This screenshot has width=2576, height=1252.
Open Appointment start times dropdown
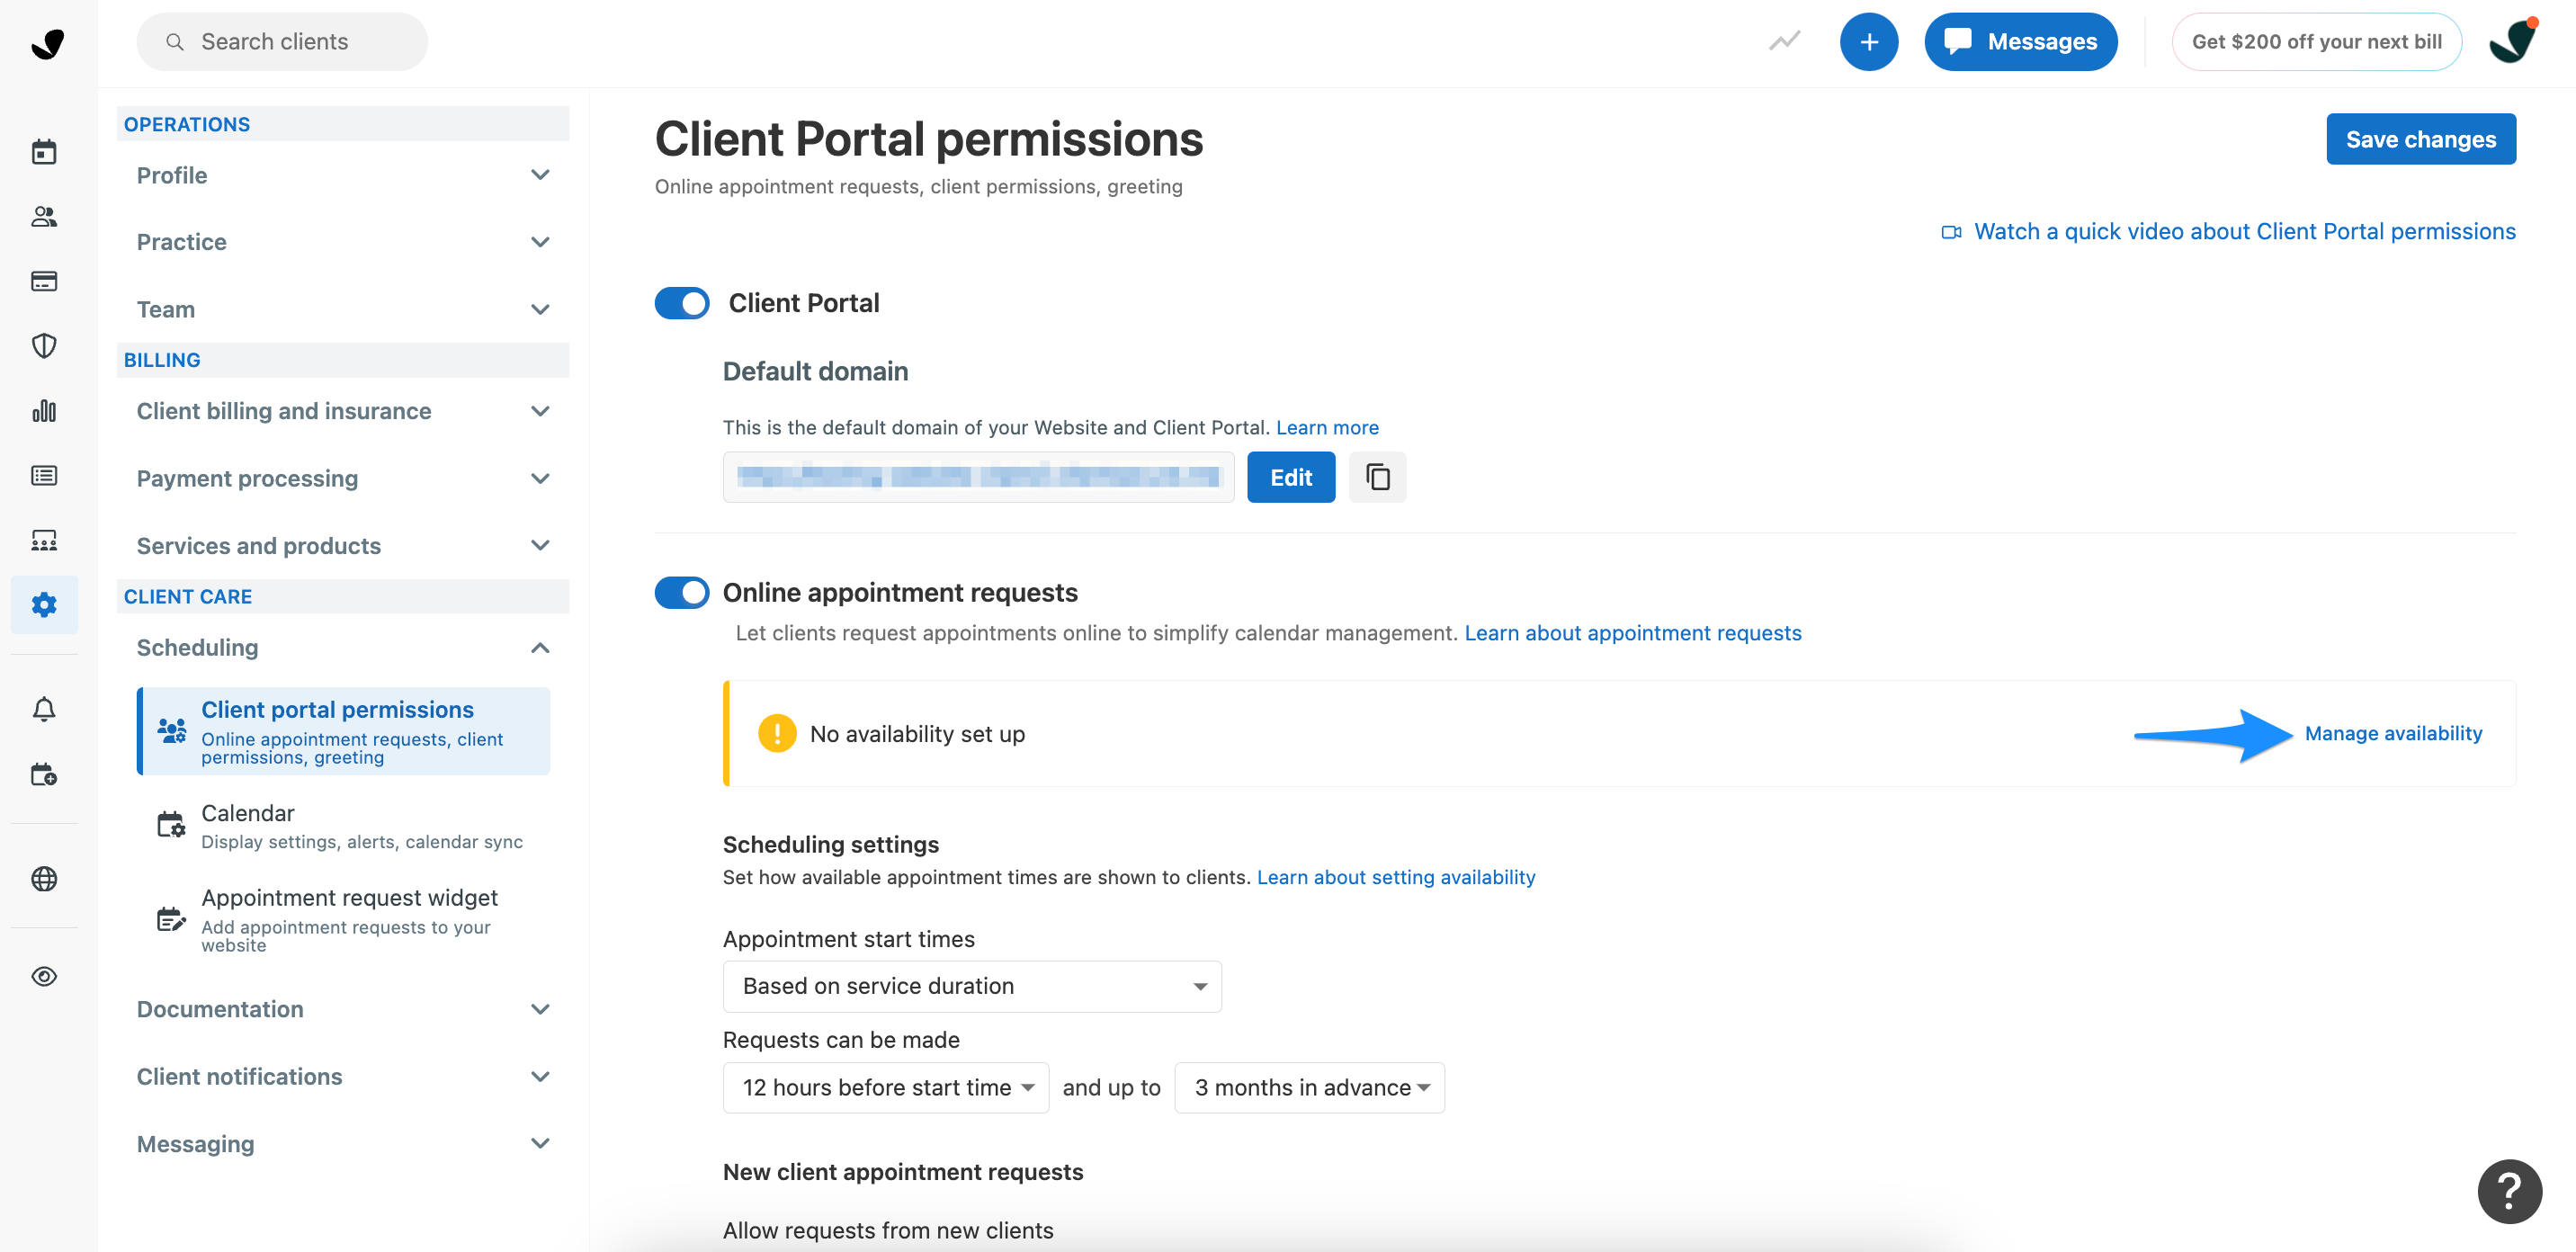coord(972,986)
